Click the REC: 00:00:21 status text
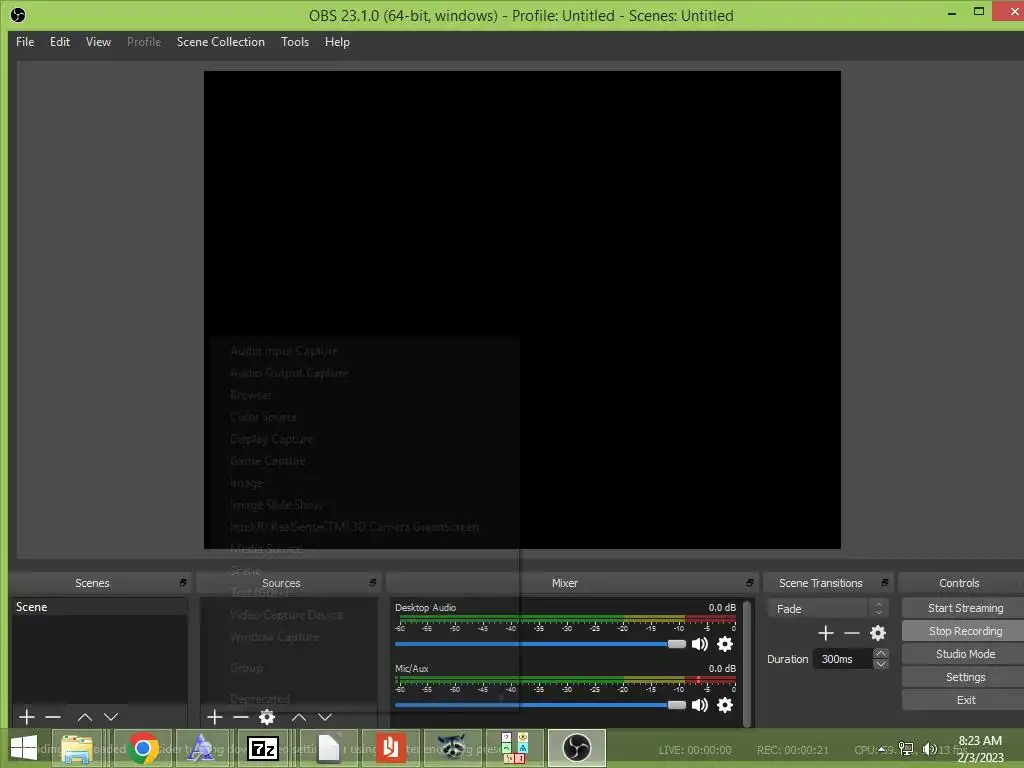 792,750
